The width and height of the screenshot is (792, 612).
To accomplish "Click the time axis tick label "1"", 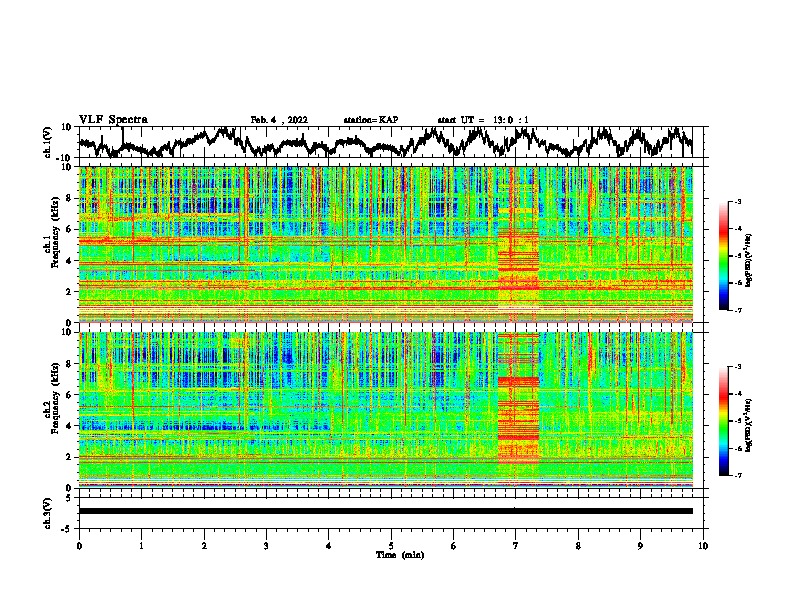I will (141, 546).
